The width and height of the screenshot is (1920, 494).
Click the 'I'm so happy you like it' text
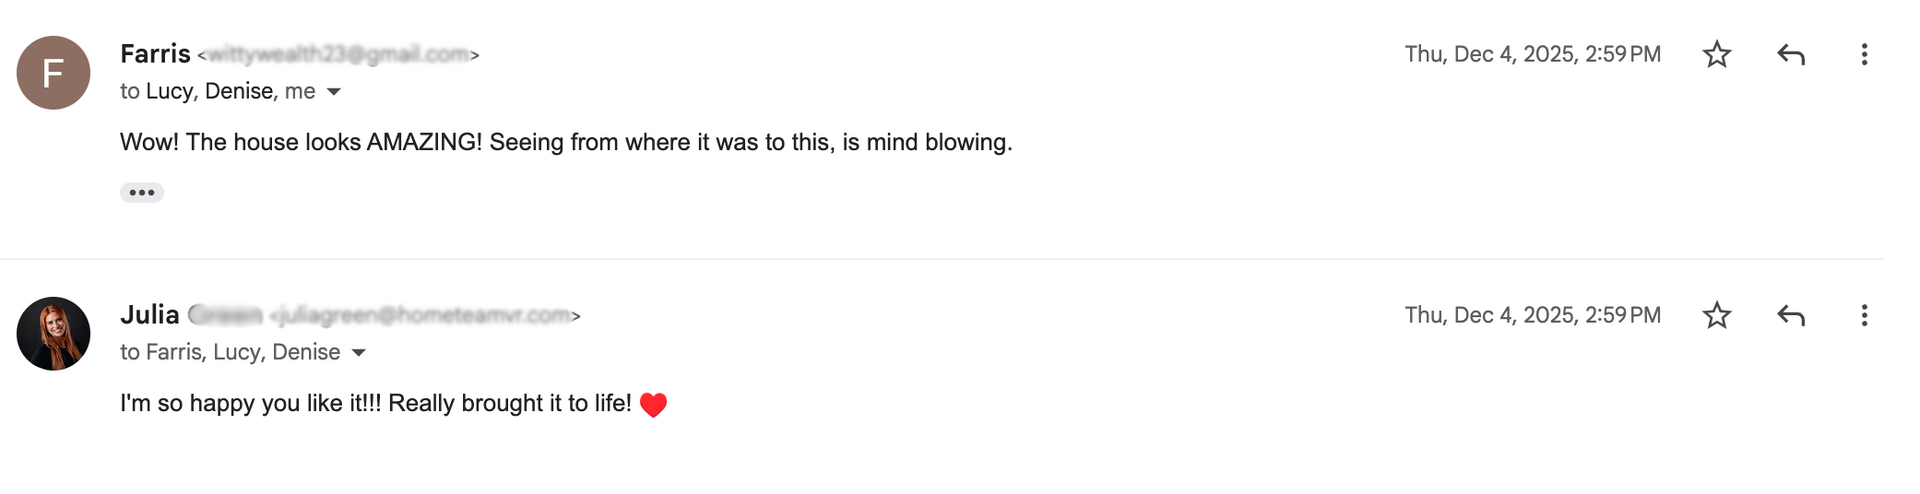point(375,403)
